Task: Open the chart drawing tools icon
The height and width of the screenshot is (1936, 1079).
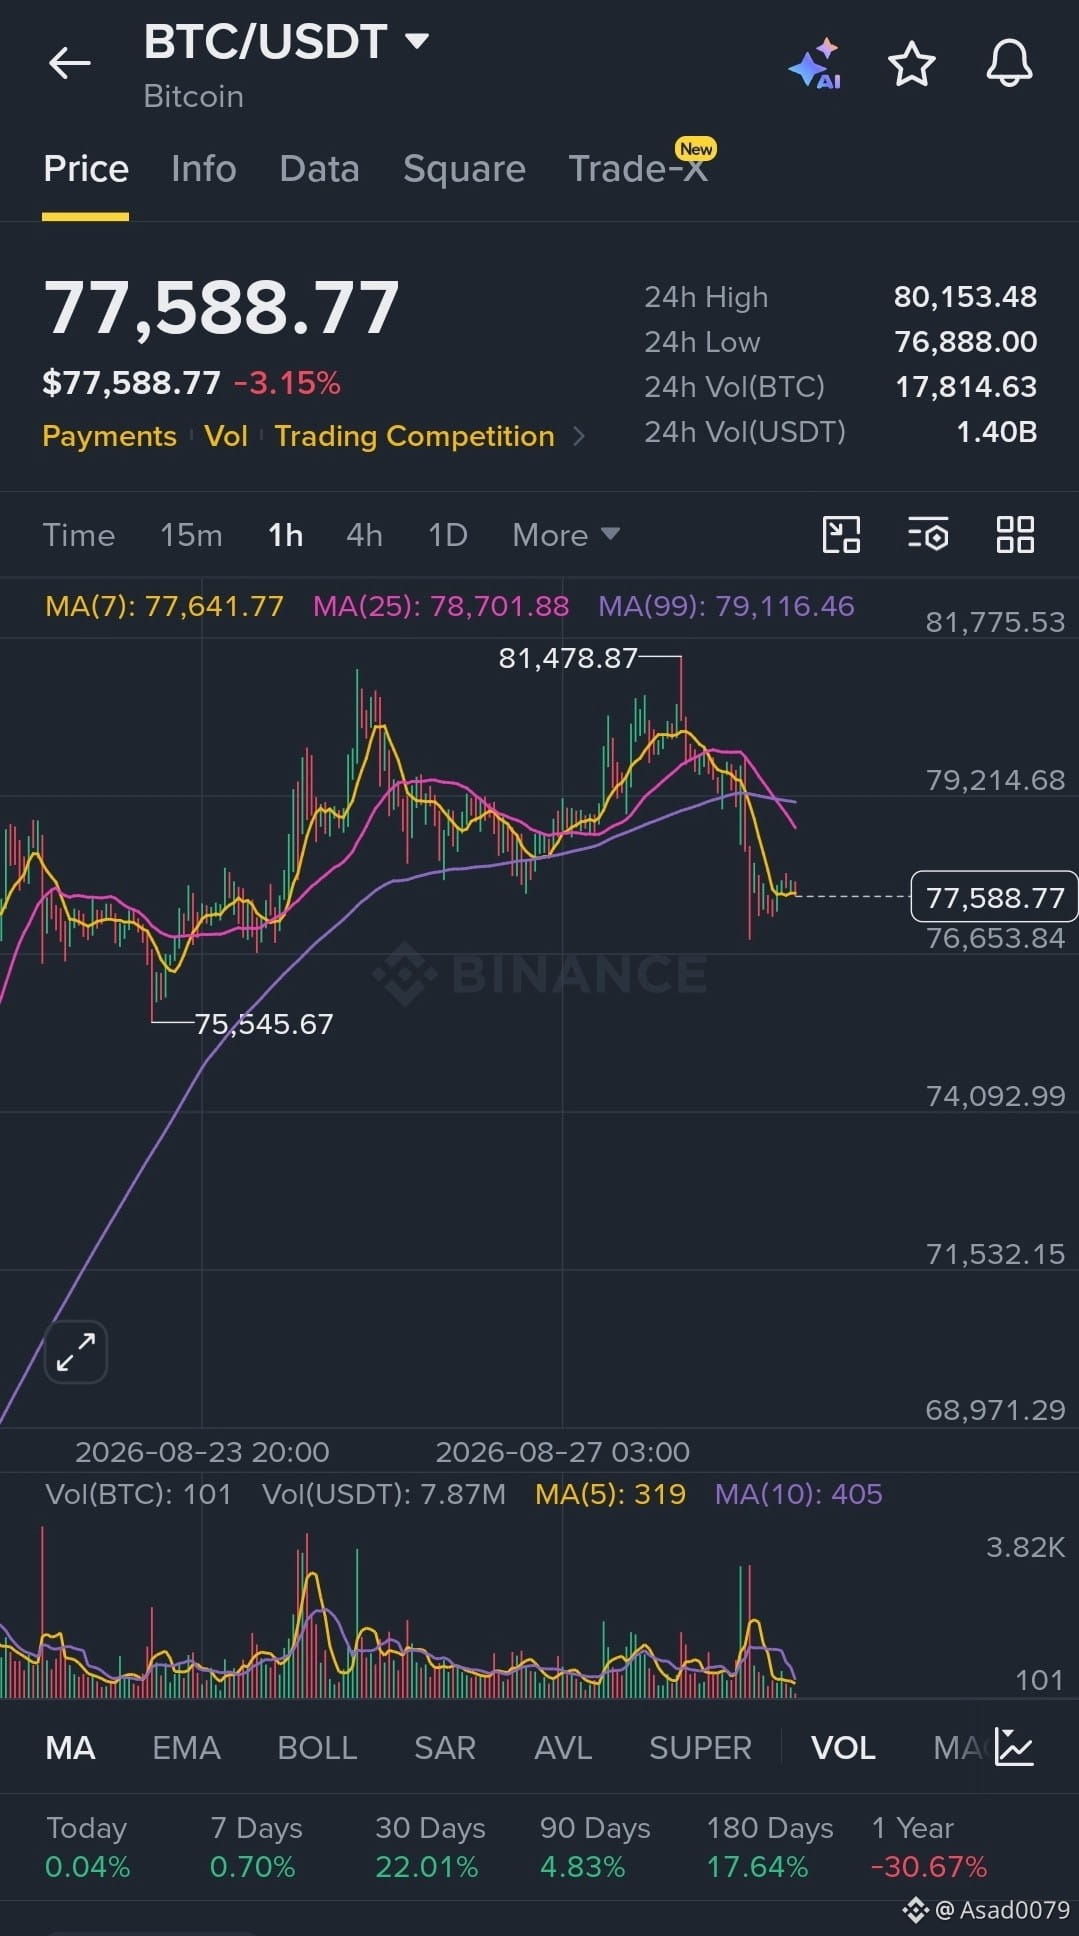Action: (841, 534)
